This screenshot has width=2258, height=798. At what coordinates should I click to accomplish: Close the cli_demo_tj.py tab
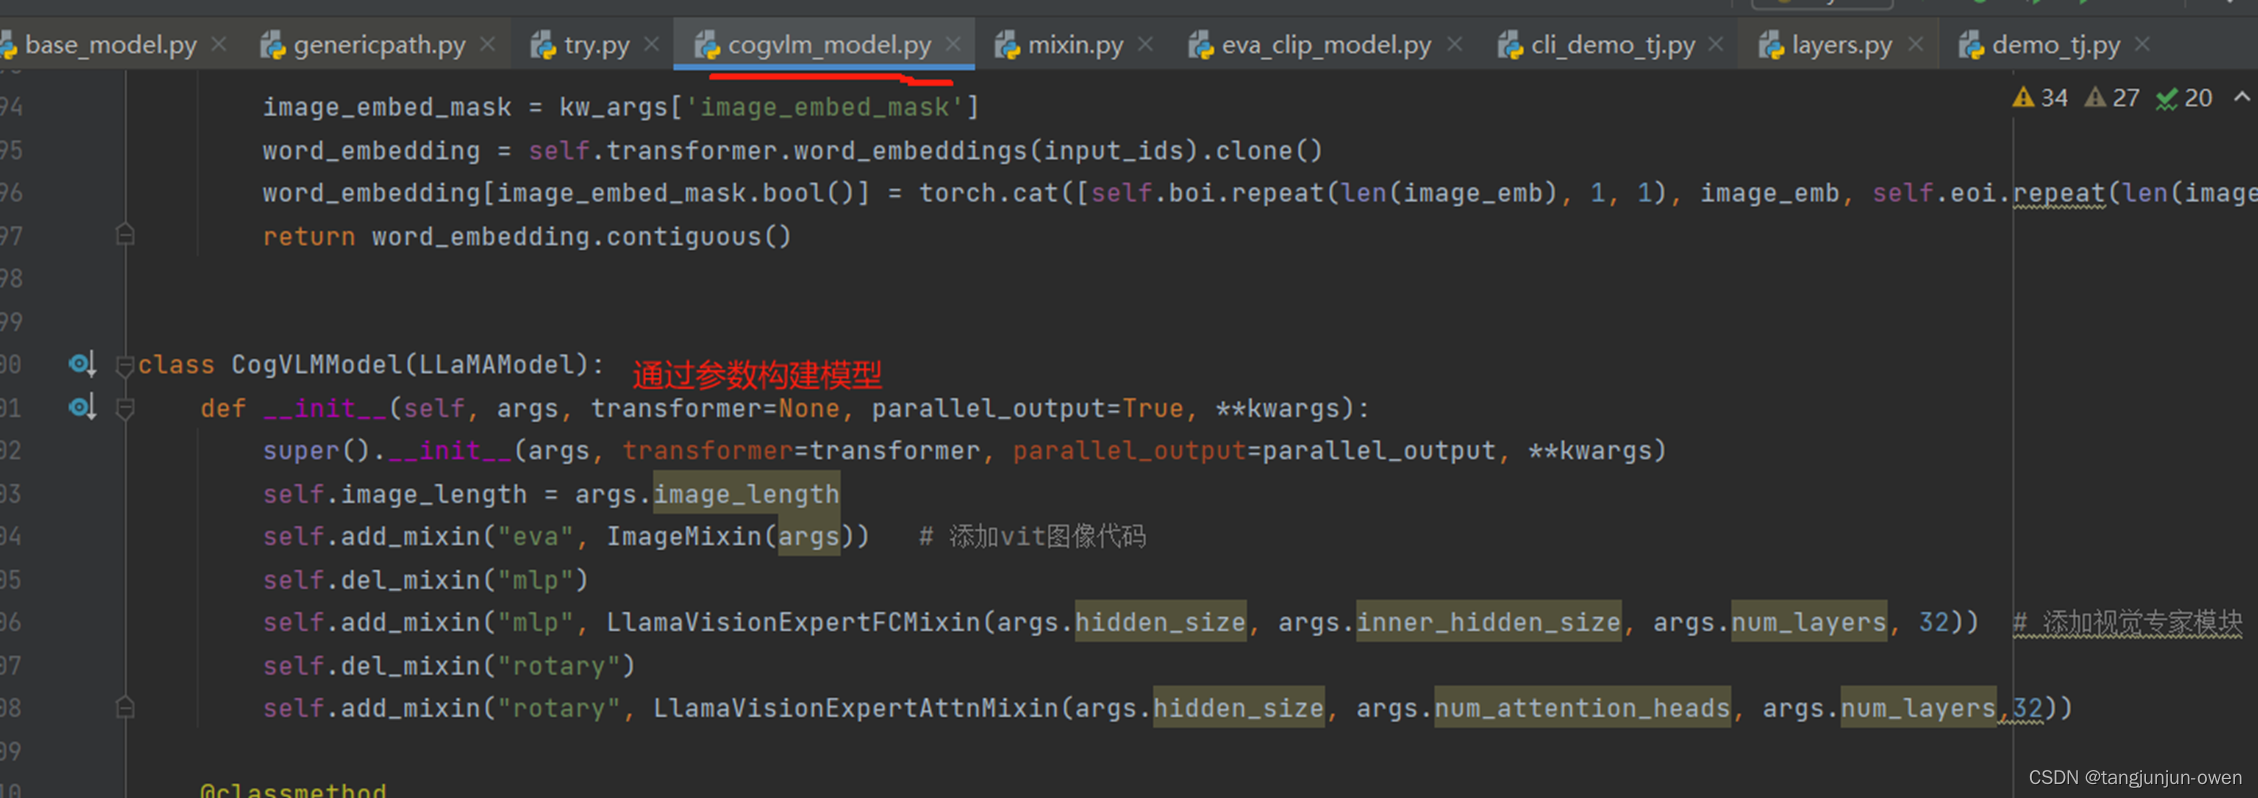[1716, 45]
